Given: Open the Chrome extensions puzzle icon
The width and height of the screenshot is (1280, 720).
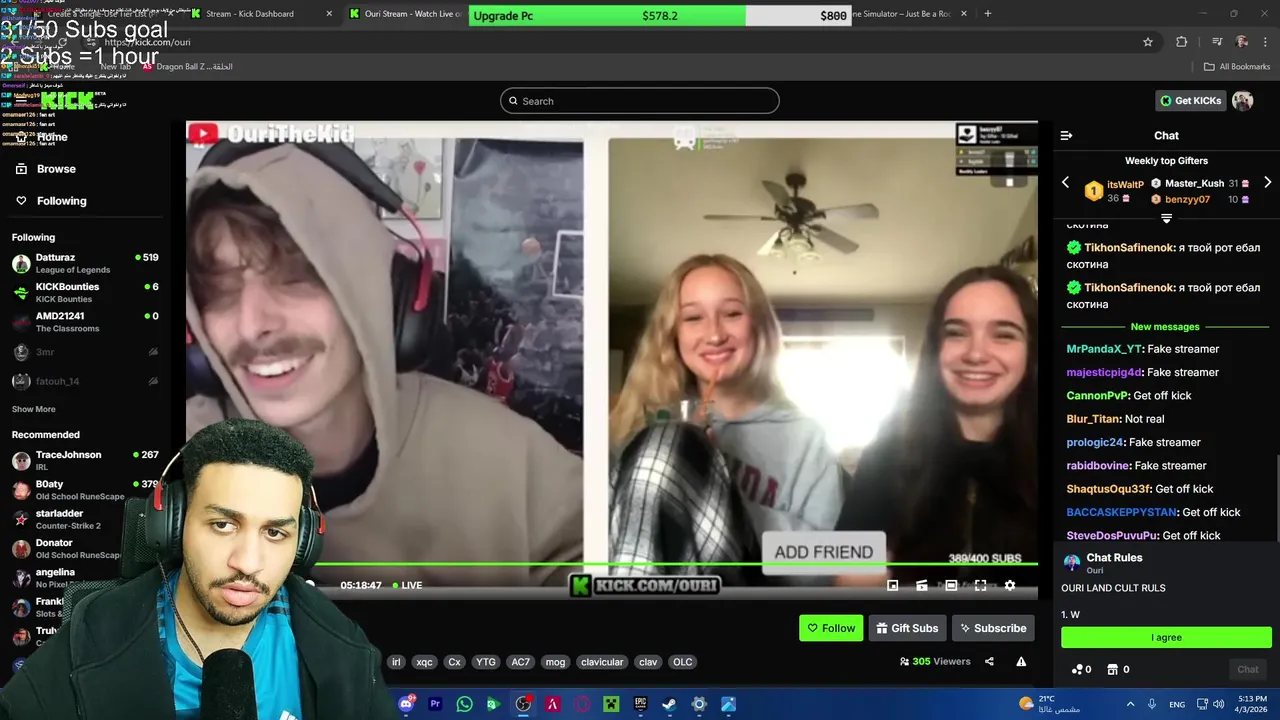Looking at the screenshot, I should click(1182, 42).
